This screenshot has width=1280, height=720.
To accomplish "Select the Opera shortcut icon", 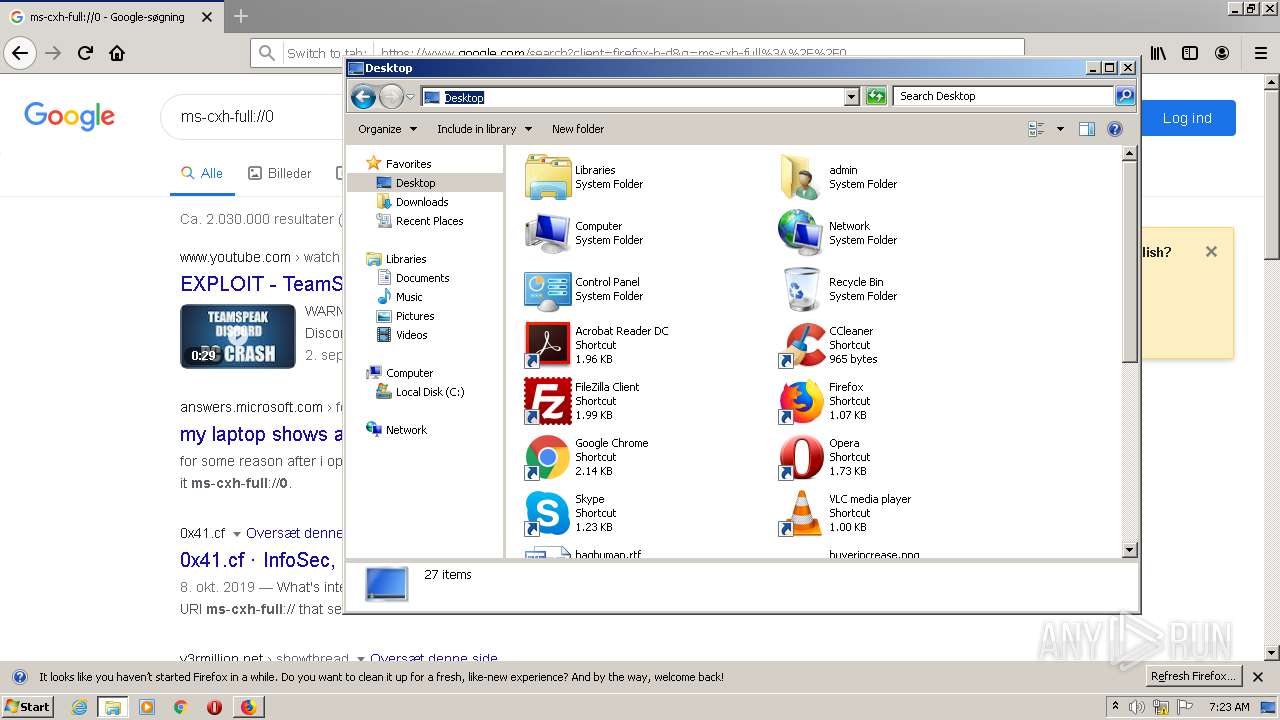I will pos(801,457).
